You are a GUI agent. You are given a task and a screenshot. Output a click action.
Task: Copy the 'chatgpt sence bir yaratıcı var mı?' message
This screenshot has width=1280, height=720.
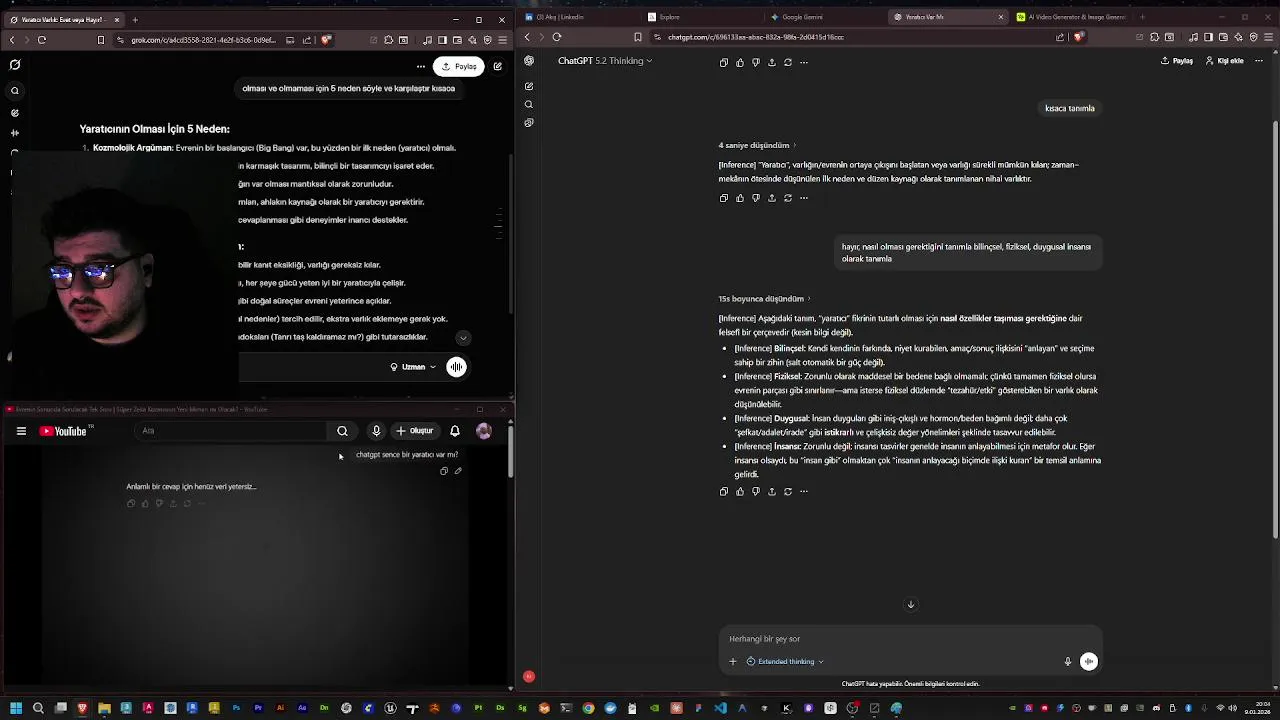(444, 471)
